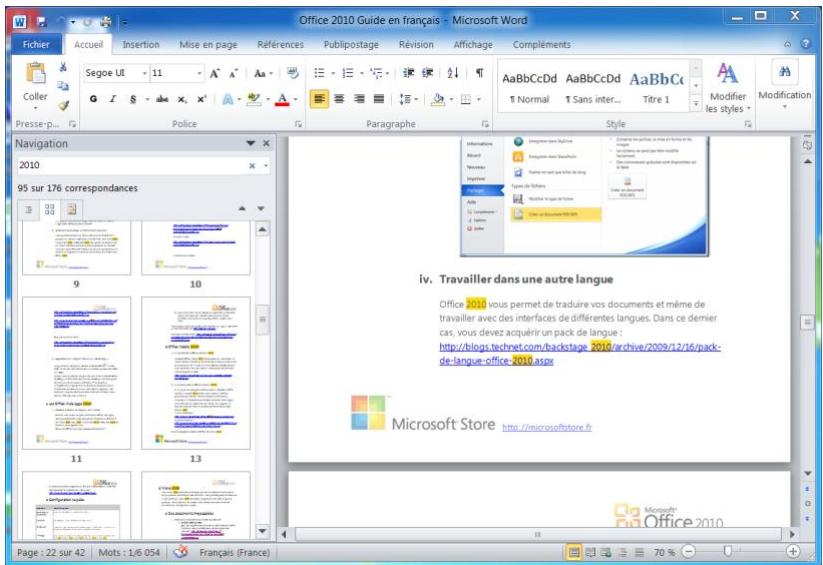
Task: Toggle bold (G) formatting
Action: pos(93,99)
